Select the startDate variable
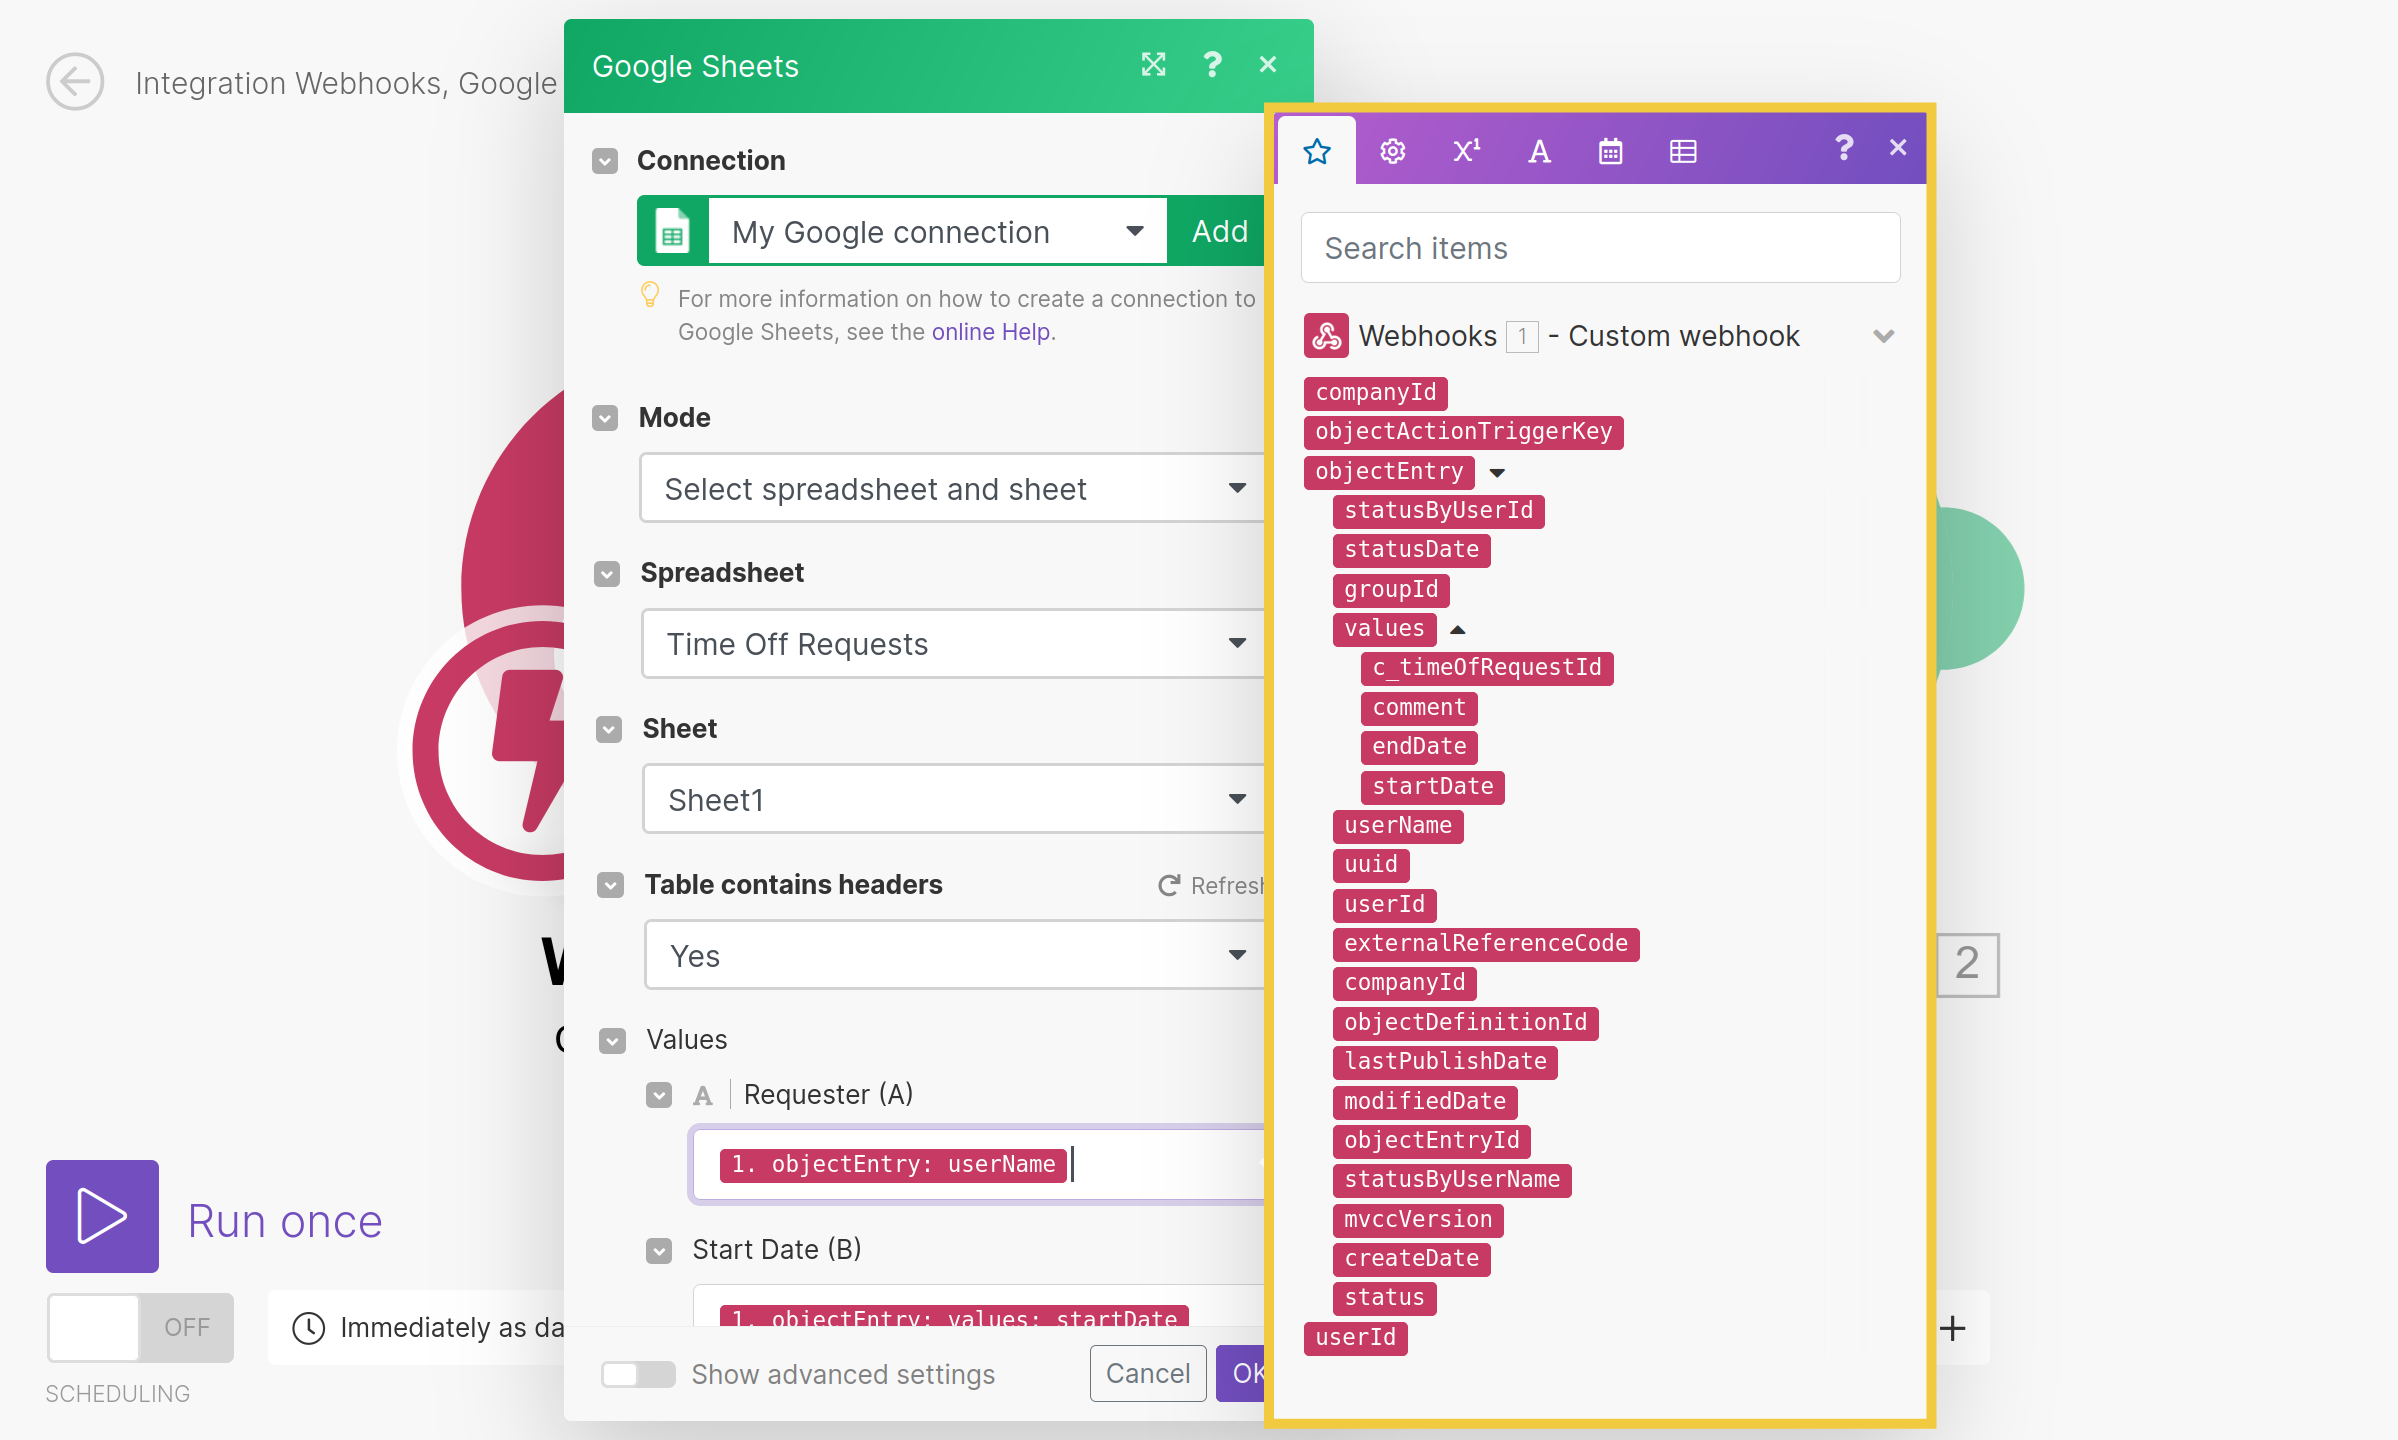 [x=1433, y=787]
